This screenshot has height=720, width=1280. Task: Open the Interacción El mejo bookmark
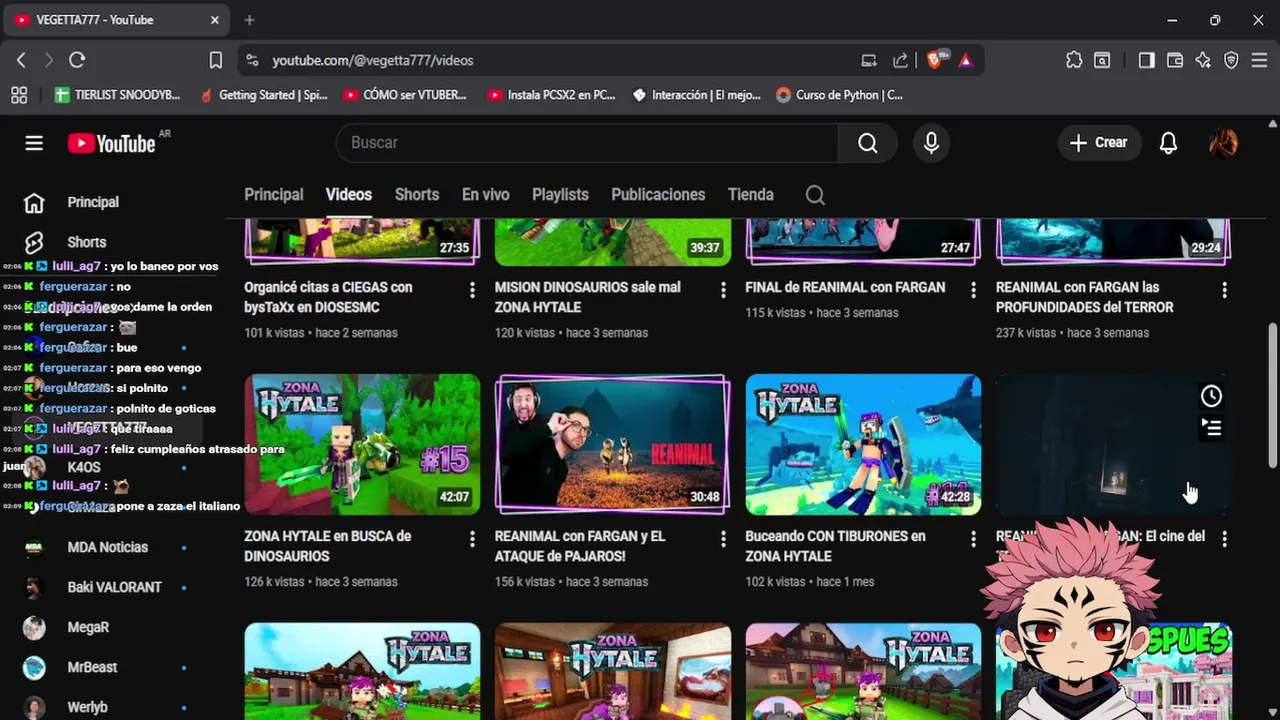[696, 95]
